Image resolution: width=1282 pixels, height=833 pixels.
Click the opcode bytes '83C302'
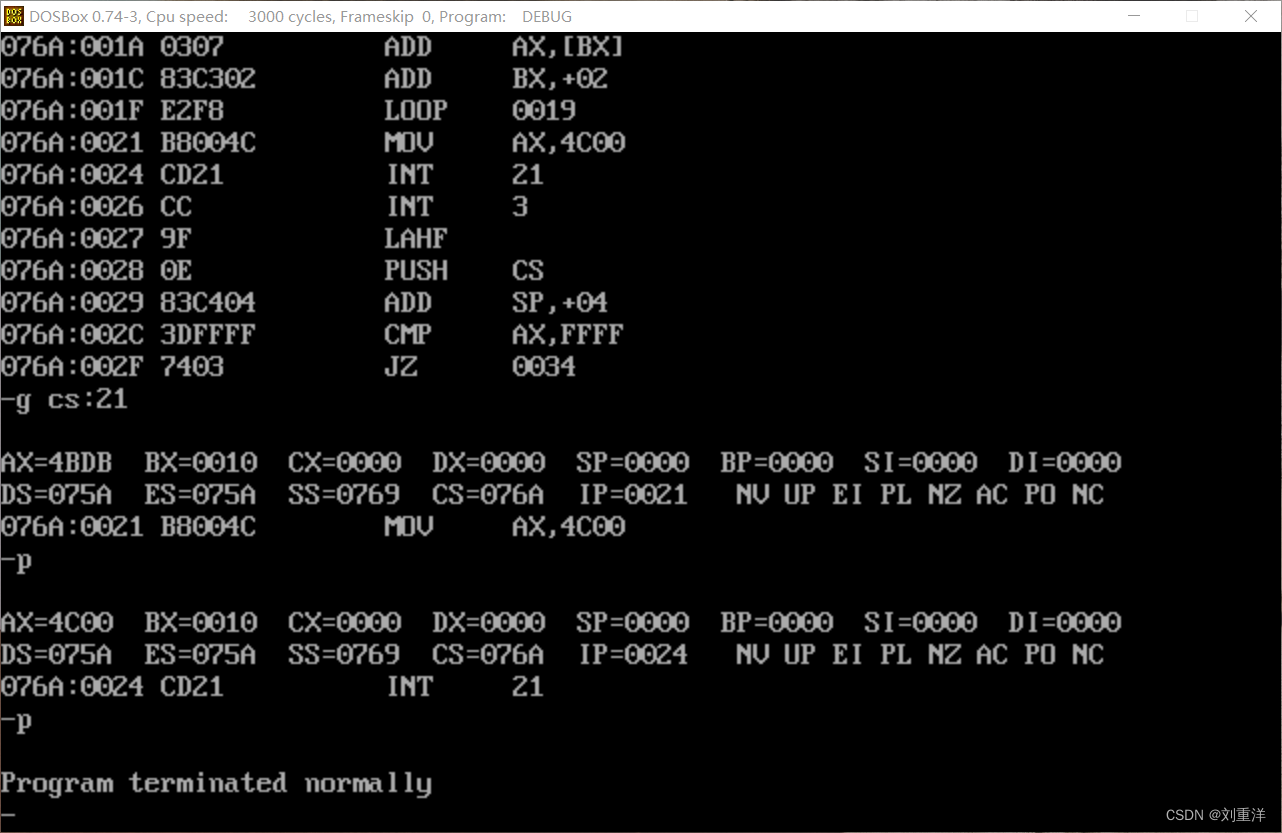[x=208, y=78]
